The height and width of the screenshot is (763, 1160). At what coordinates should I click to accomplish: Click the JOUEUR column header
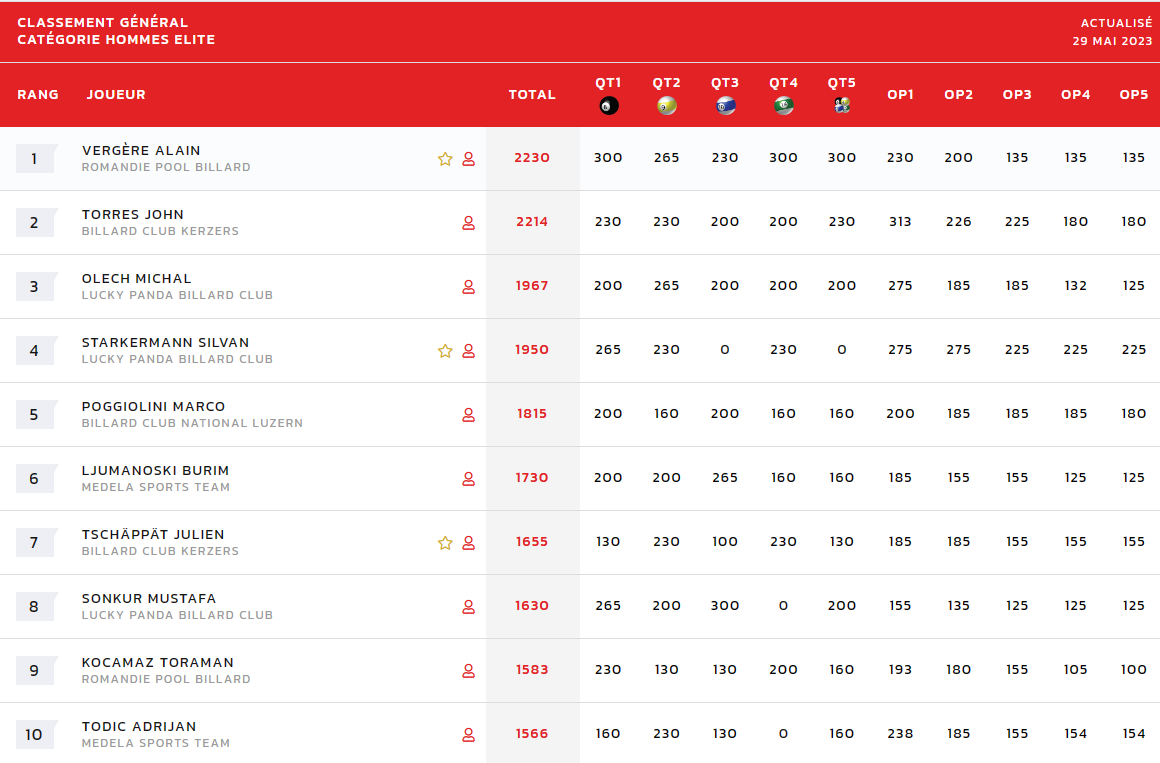click(116, 95)
